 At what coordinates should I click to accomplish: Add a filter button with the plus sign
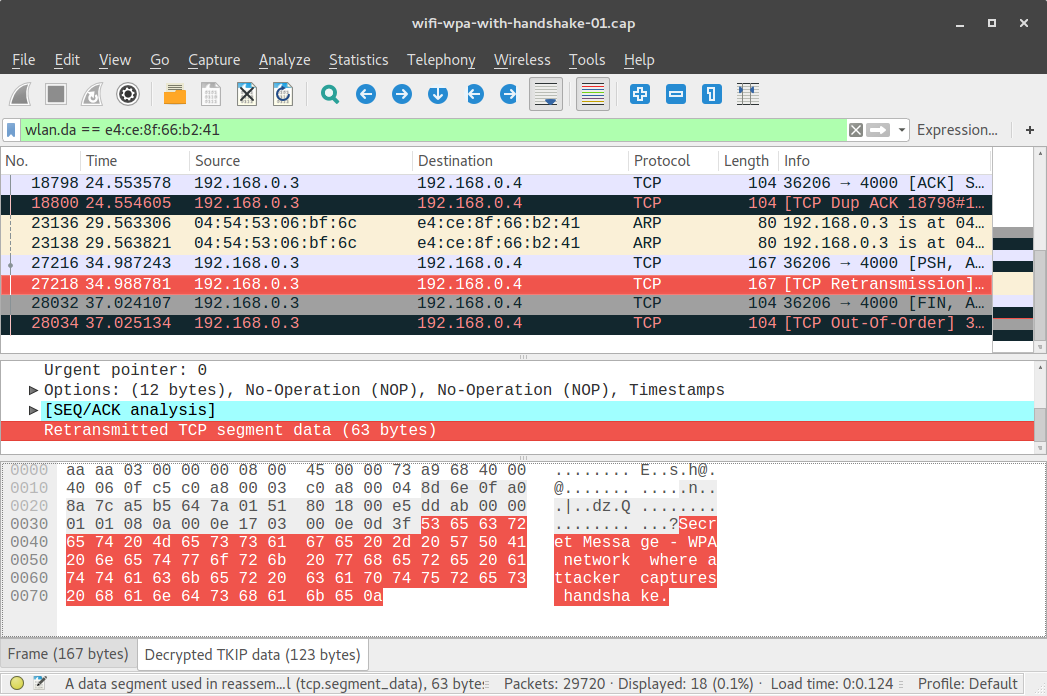point(1029,130)
